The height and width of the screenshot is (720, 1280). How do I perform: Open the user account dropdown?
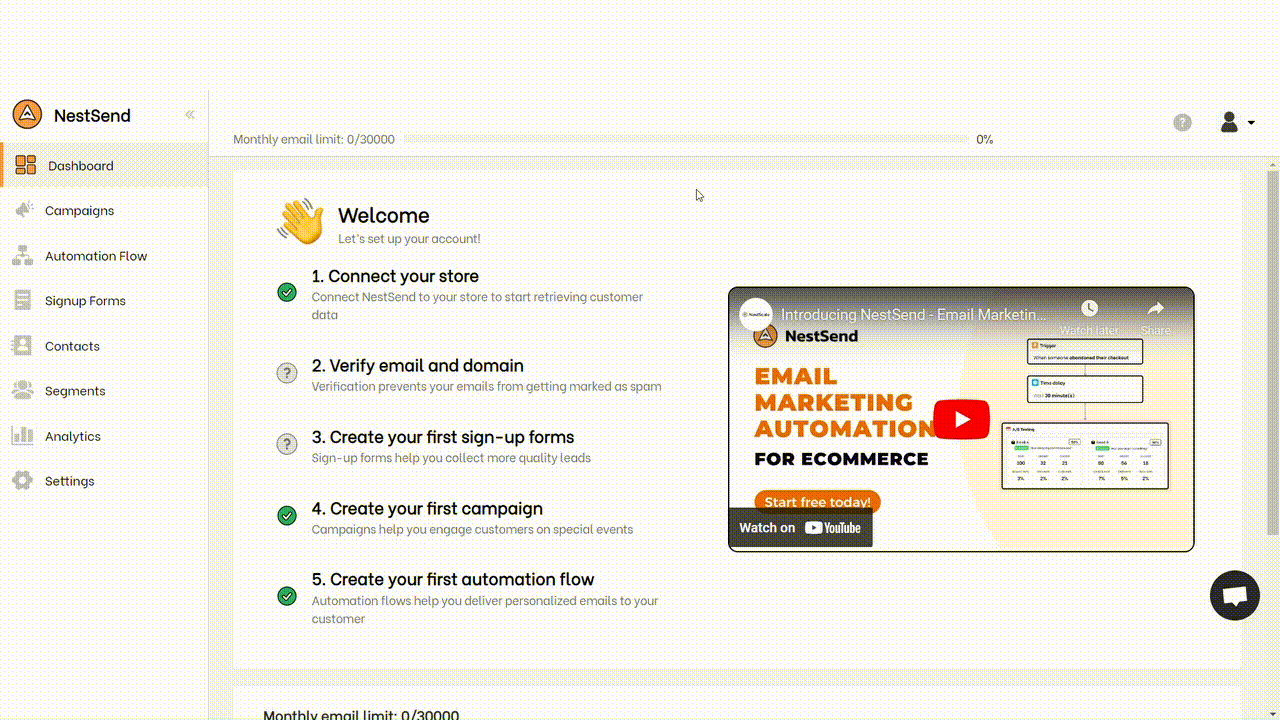[1237, 122]
